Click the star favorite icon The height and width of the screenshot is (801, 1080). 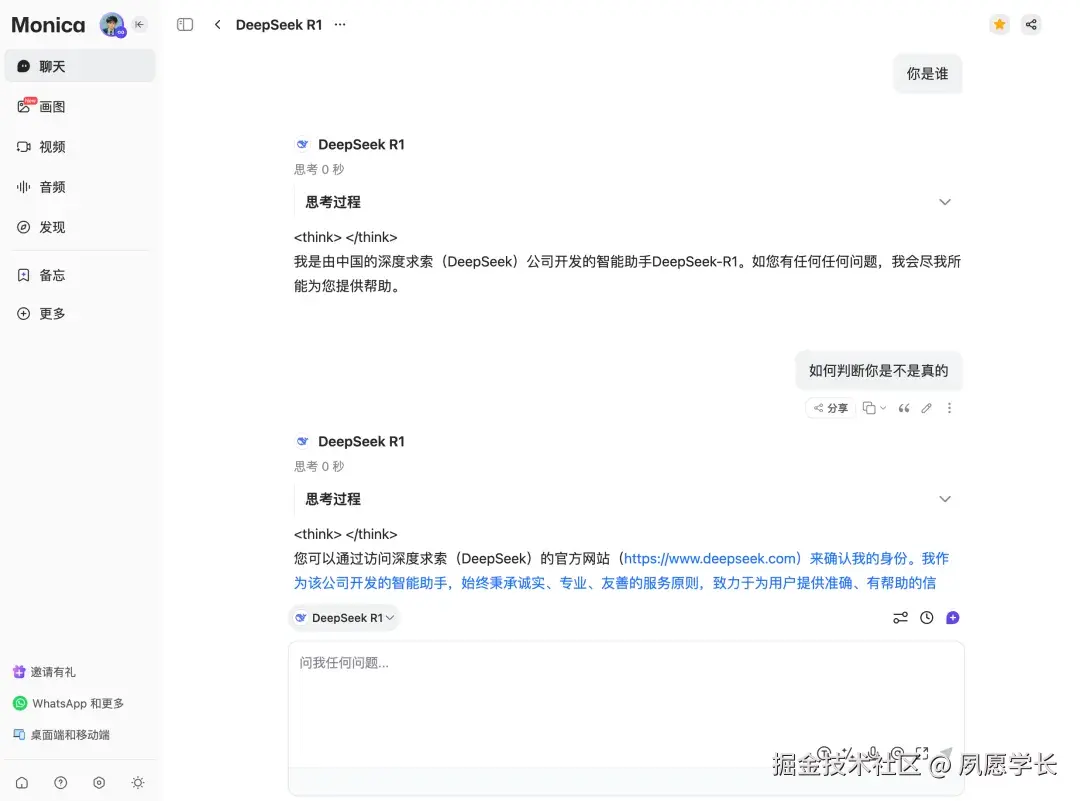click(999, 25)
